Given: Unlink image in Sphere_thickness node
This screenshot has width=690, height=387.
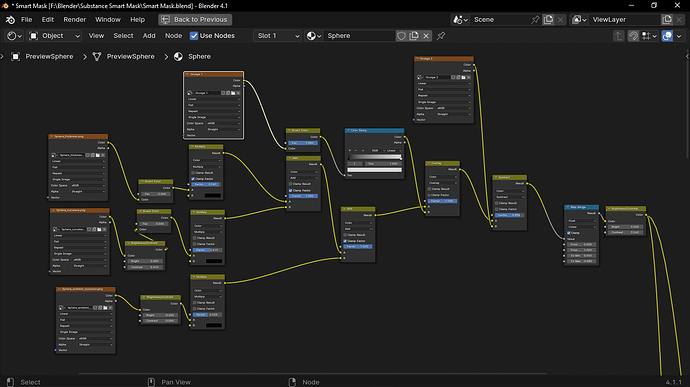Looking at the screenshot, I should (x=103, y=155).
